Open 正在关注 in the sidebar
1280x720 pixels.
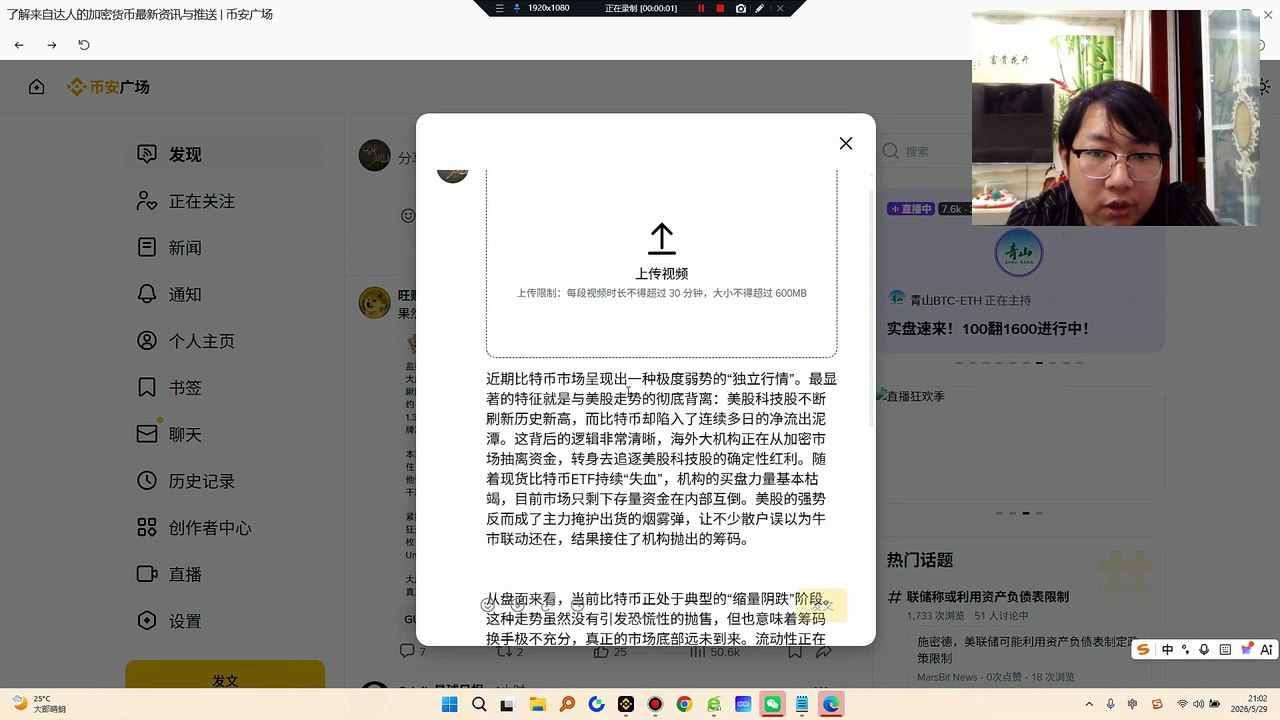coord(225,201)
